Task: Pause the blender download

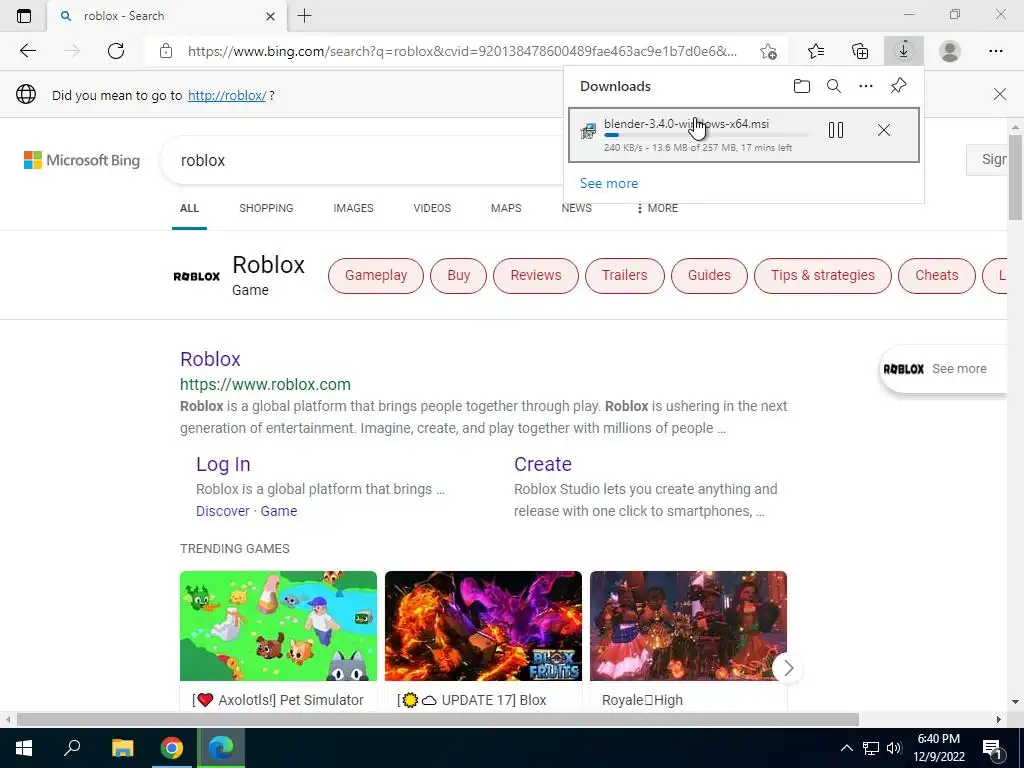Action: [836, 130]
